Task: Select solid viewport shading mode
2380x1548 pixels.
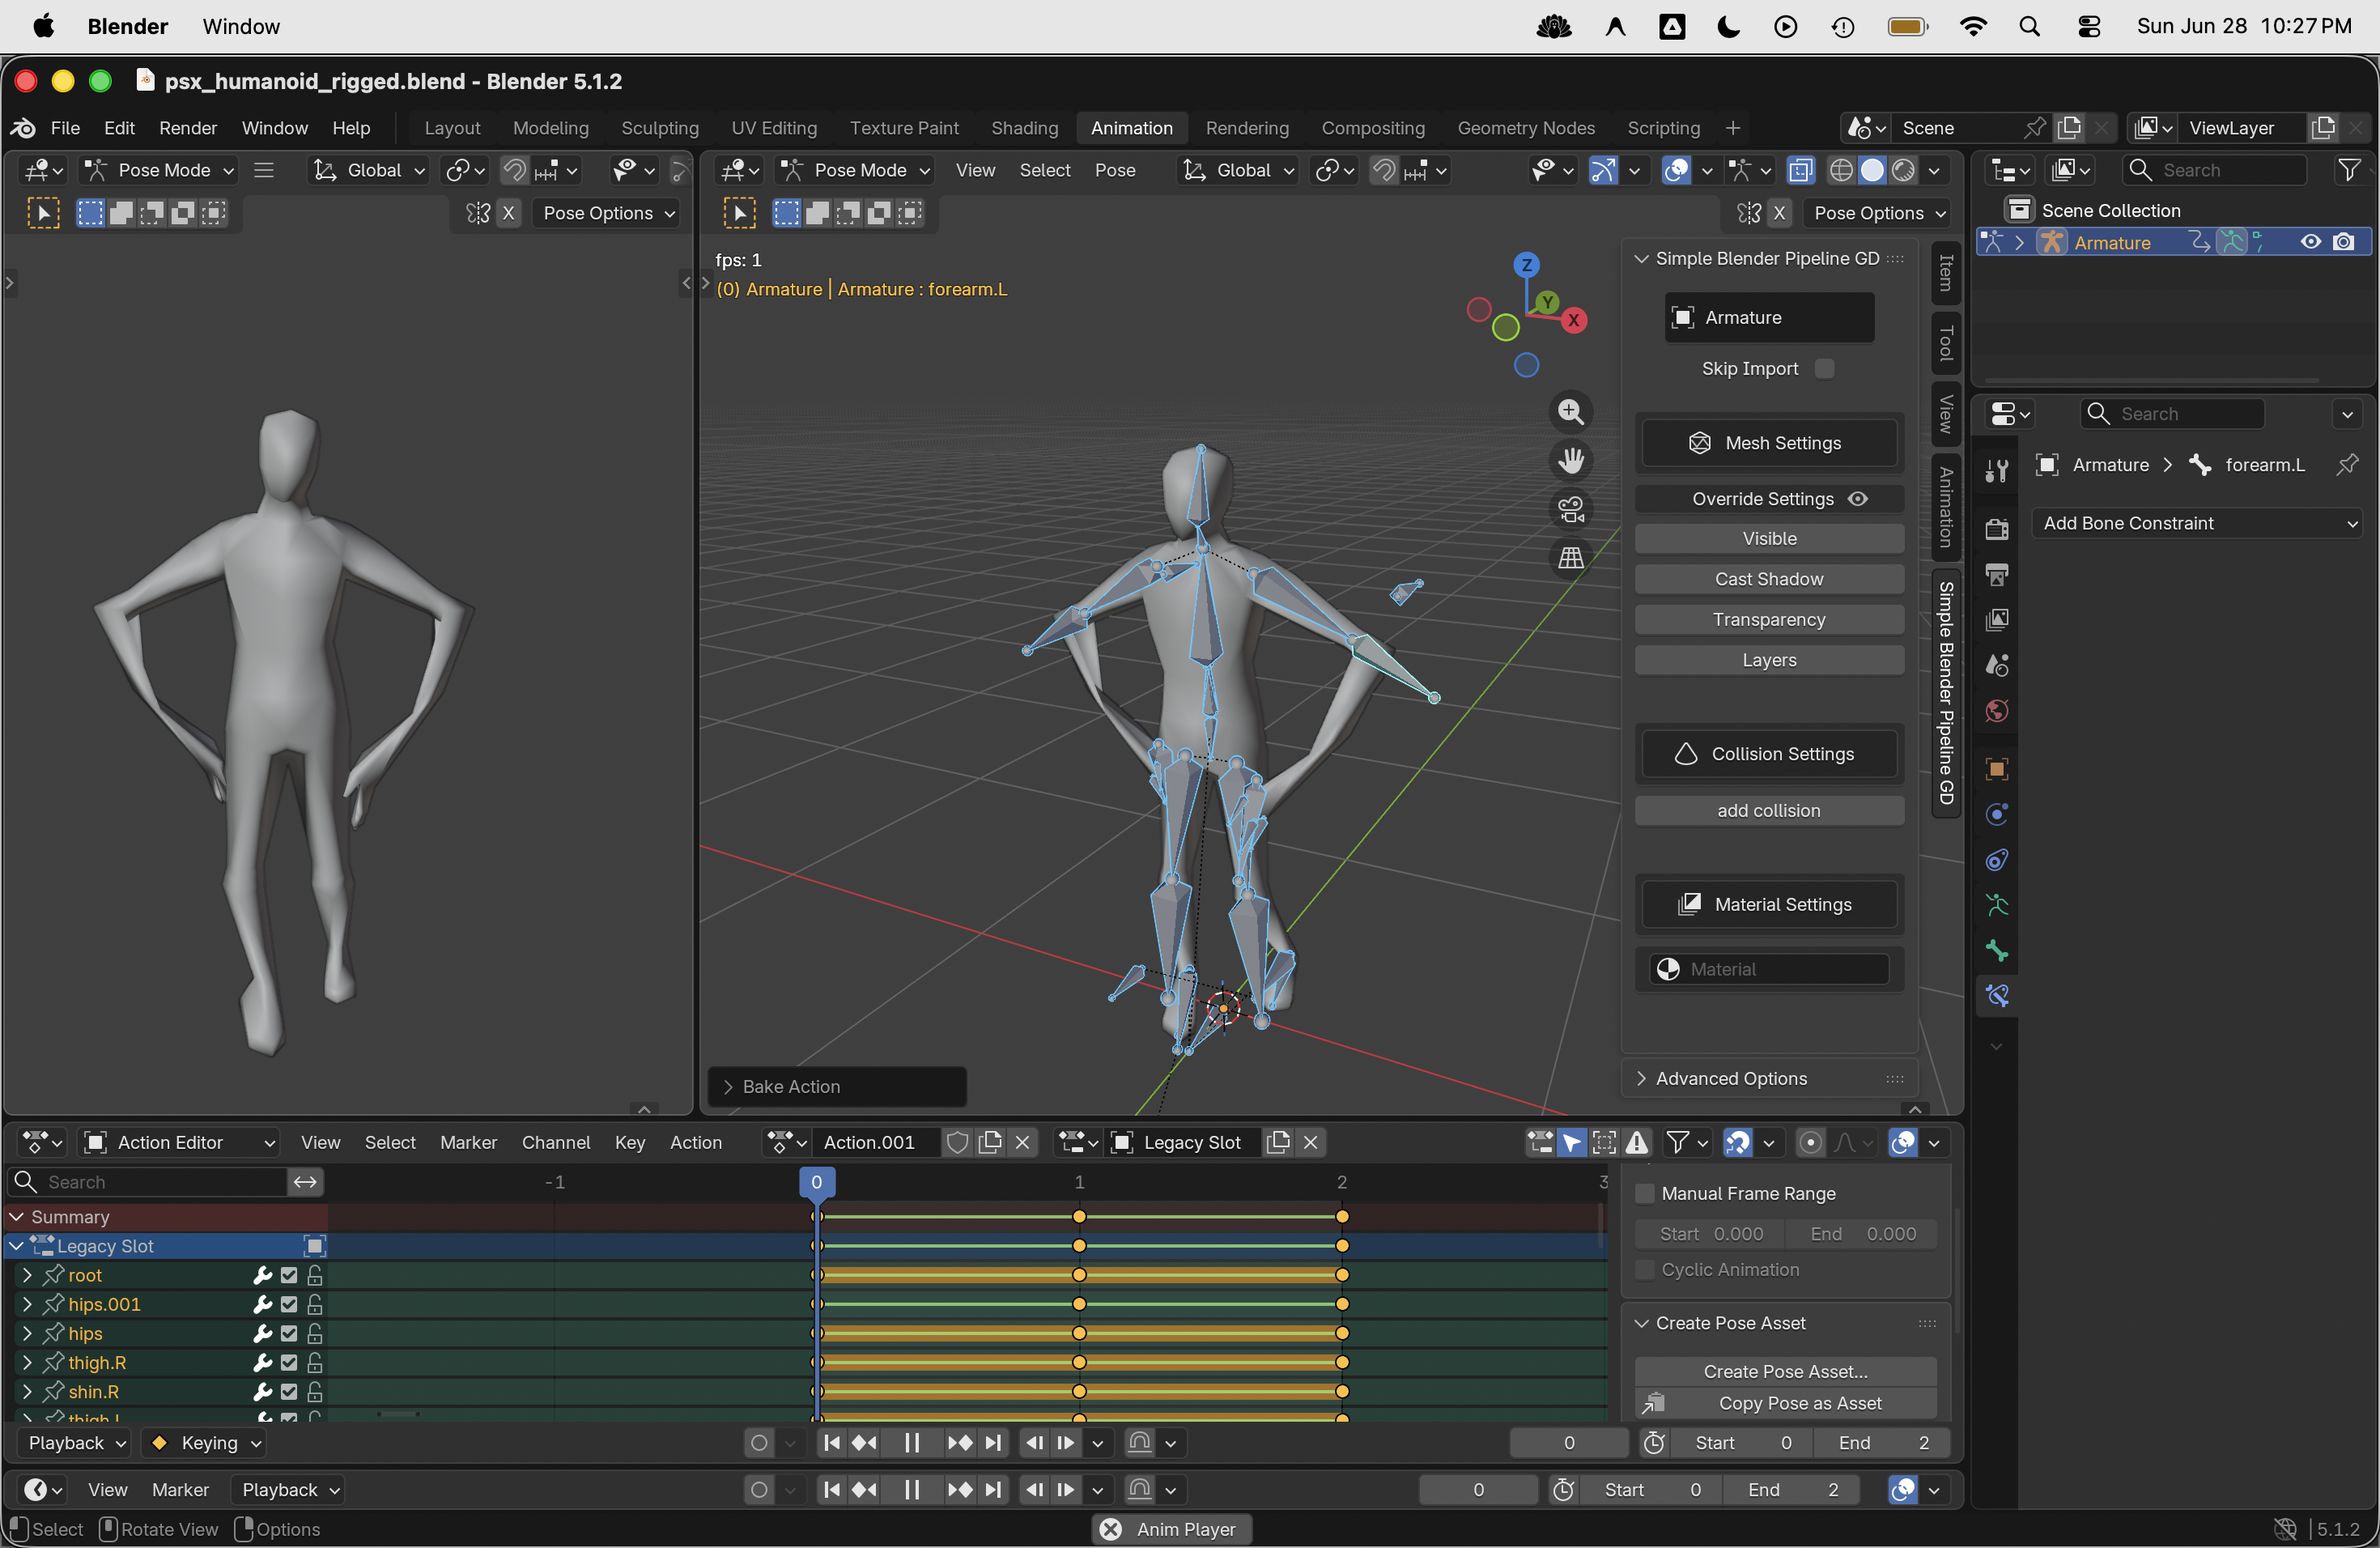Action: coord(1872,171)
